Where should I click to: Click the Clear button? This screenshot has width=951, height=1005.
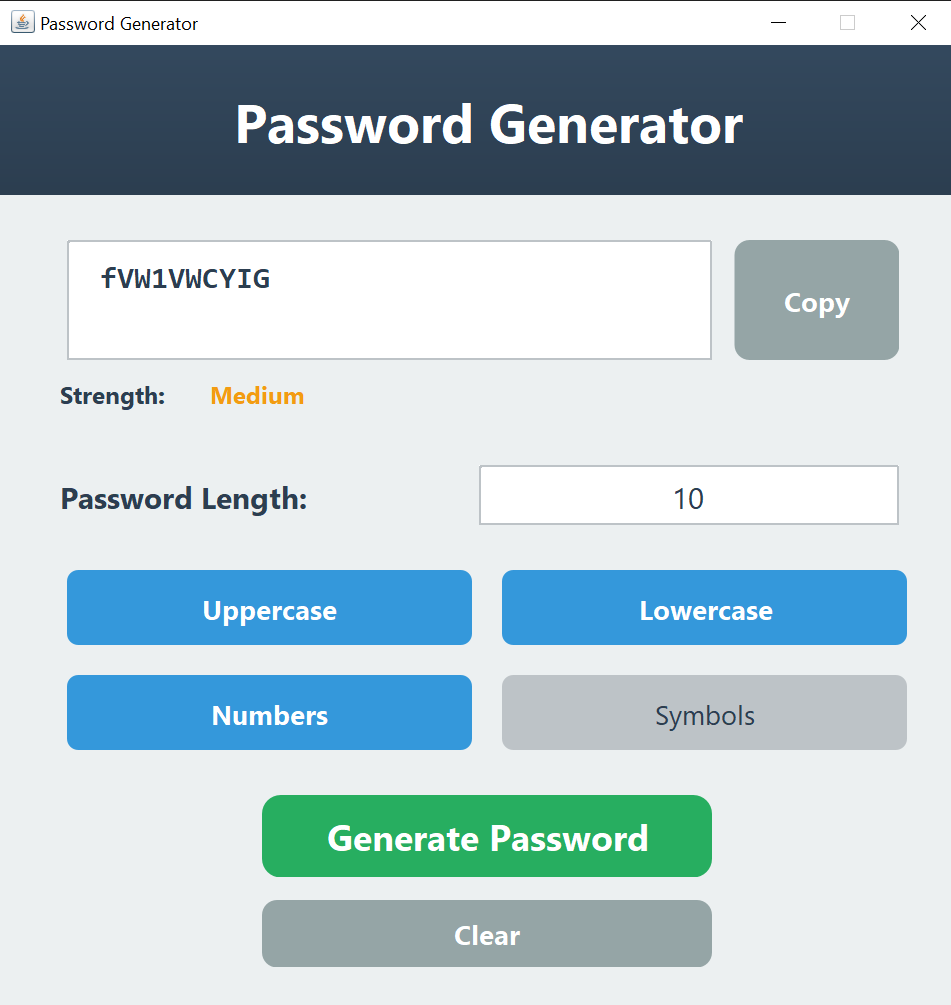(x=486, y=933)
